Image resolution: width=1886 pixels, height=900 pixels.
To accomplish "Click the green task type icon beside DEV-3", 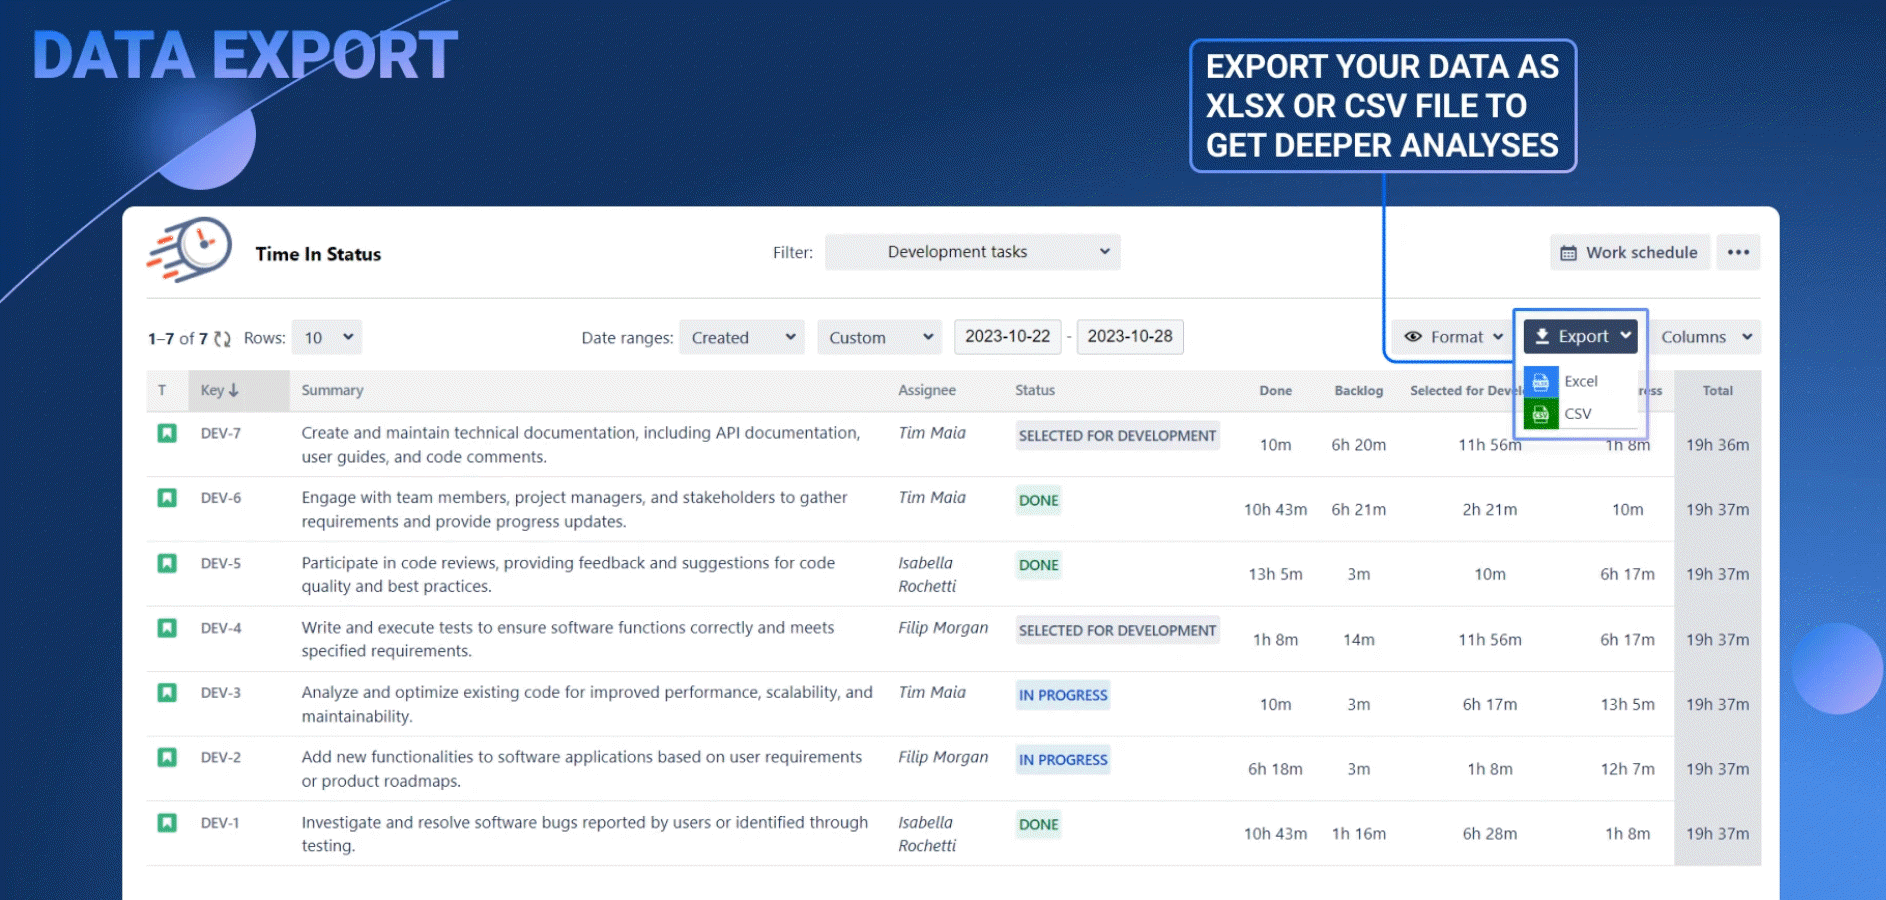I will 167,691.
